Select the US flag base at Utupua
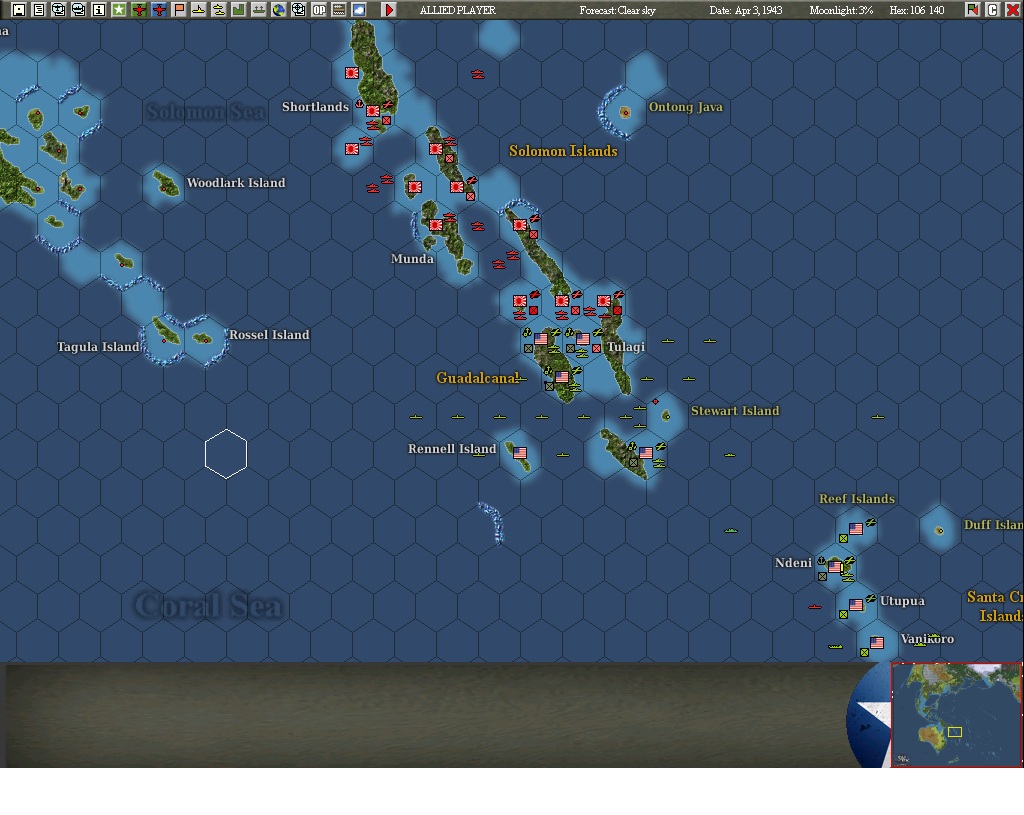 (x=856, y=605)
